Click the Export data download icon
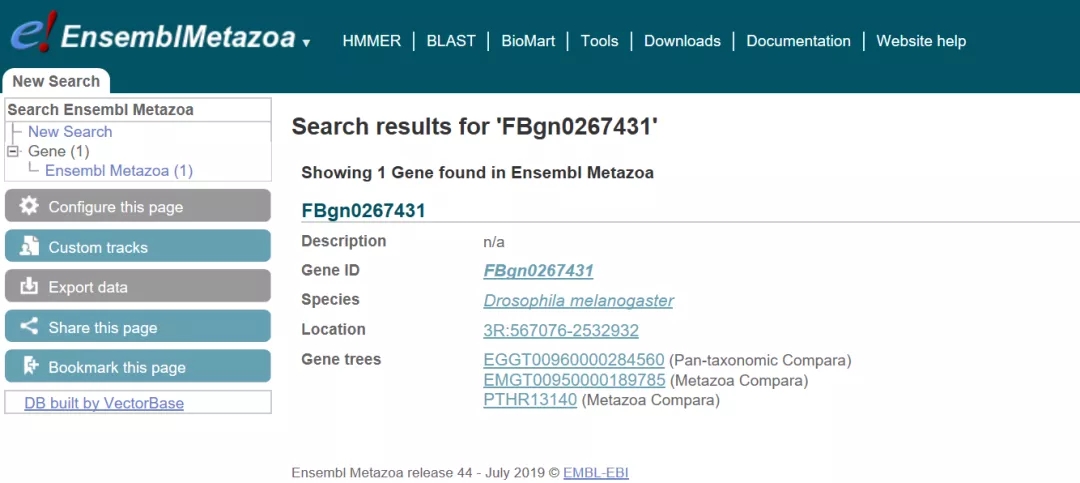The width and height of the screenshot is (1080, 483). coord(29,286)
